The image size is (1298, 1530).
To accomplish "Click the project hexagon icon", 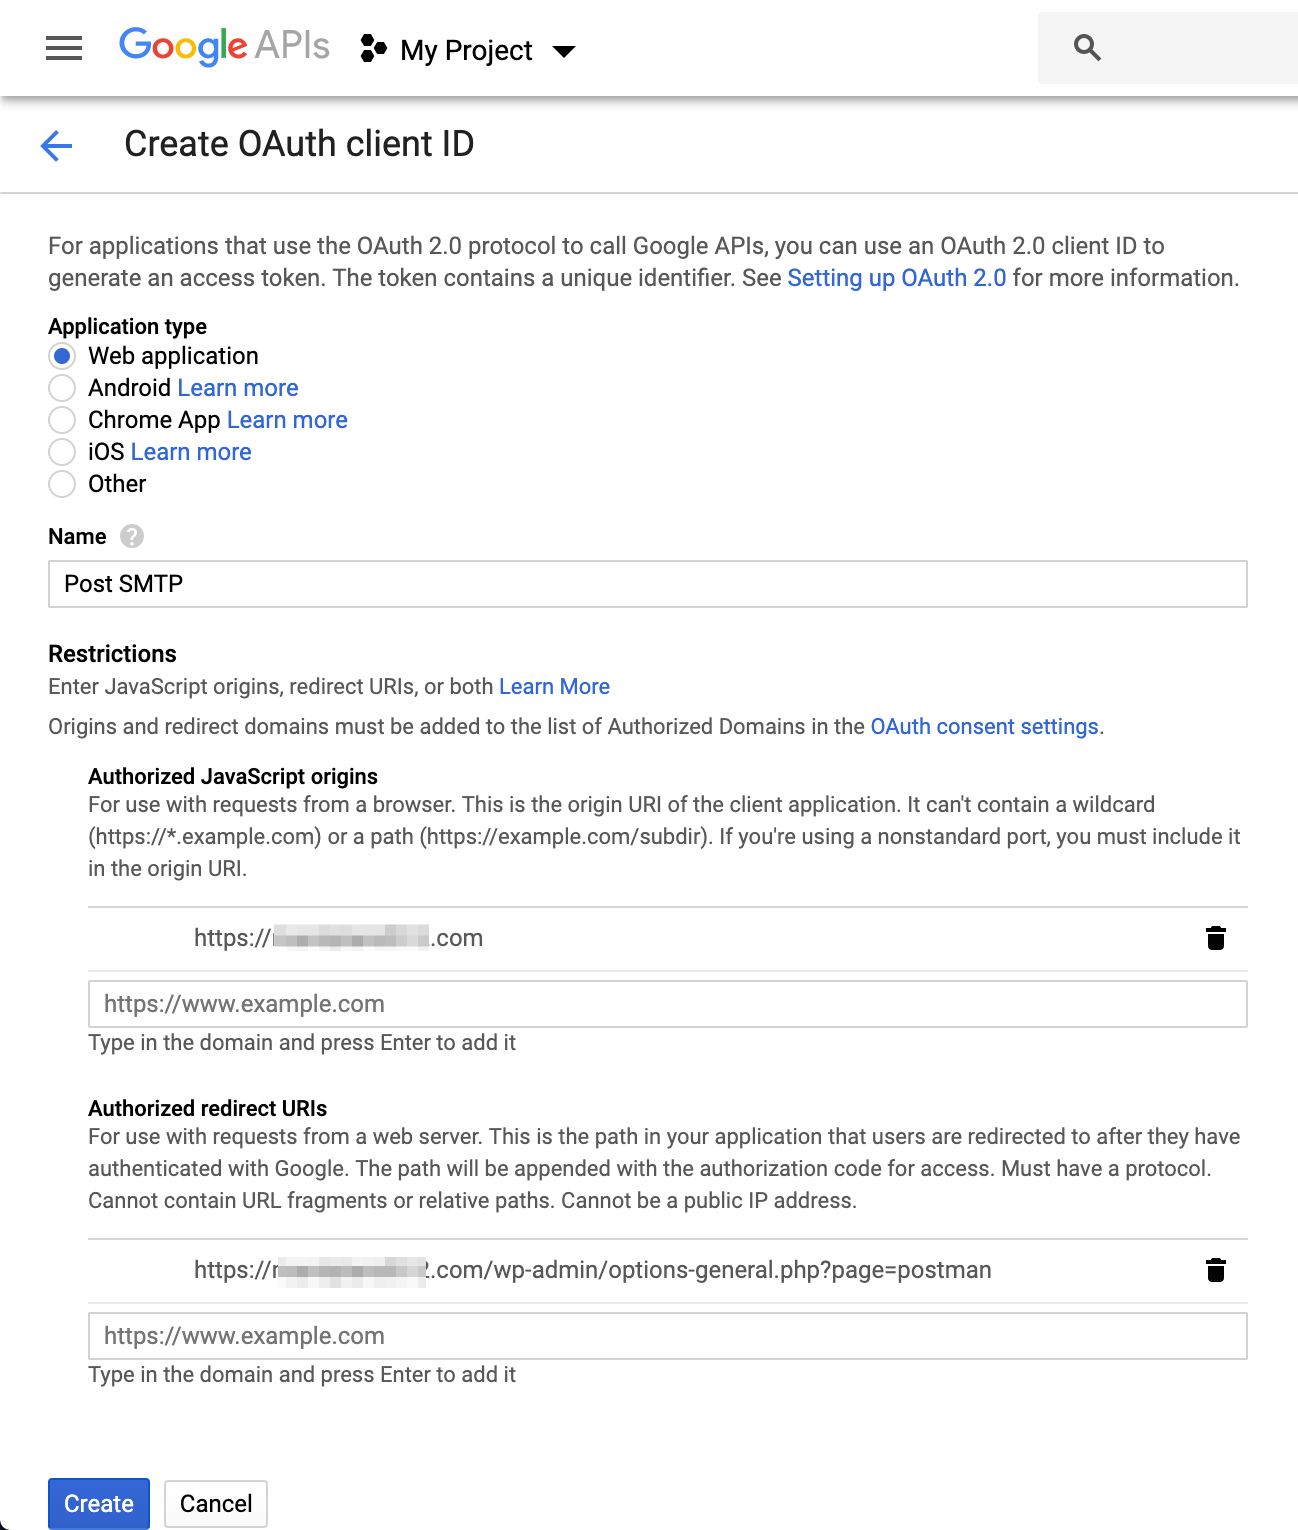I will pyautogui.click(x=373, y=48).
